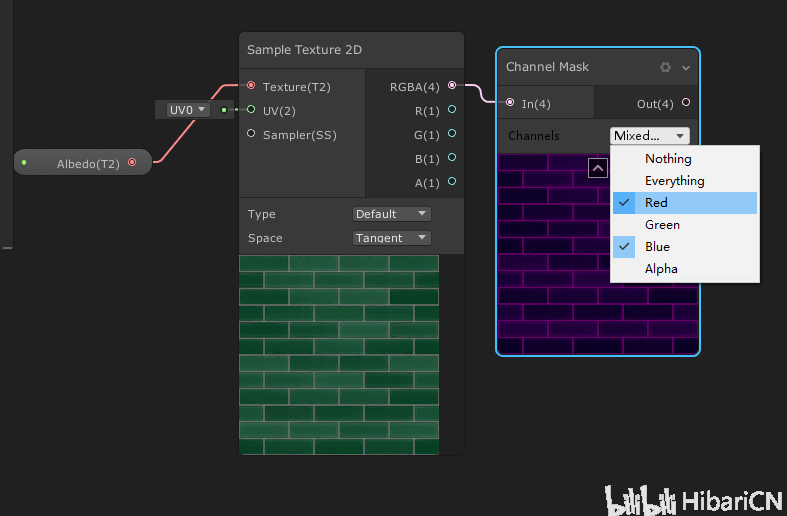Open the UV0 channel dropdown
The width and height of the screenshot is (787, 516).
(x=187, y=110)
